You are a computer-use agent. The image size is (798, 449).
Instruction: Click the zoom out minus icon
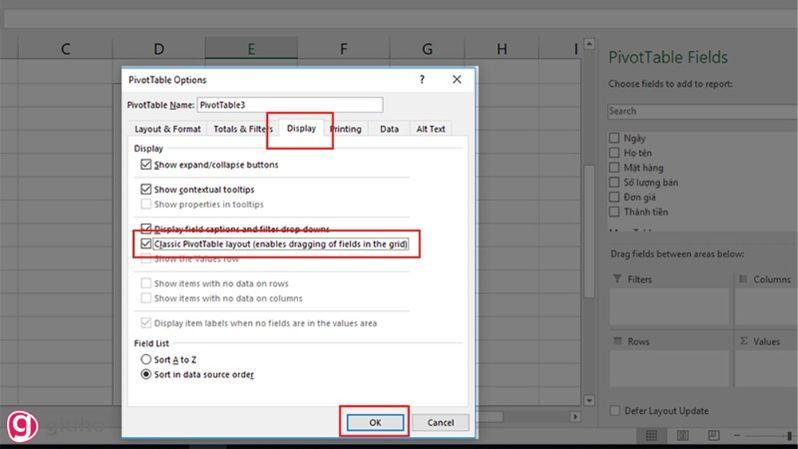[737, 435]
